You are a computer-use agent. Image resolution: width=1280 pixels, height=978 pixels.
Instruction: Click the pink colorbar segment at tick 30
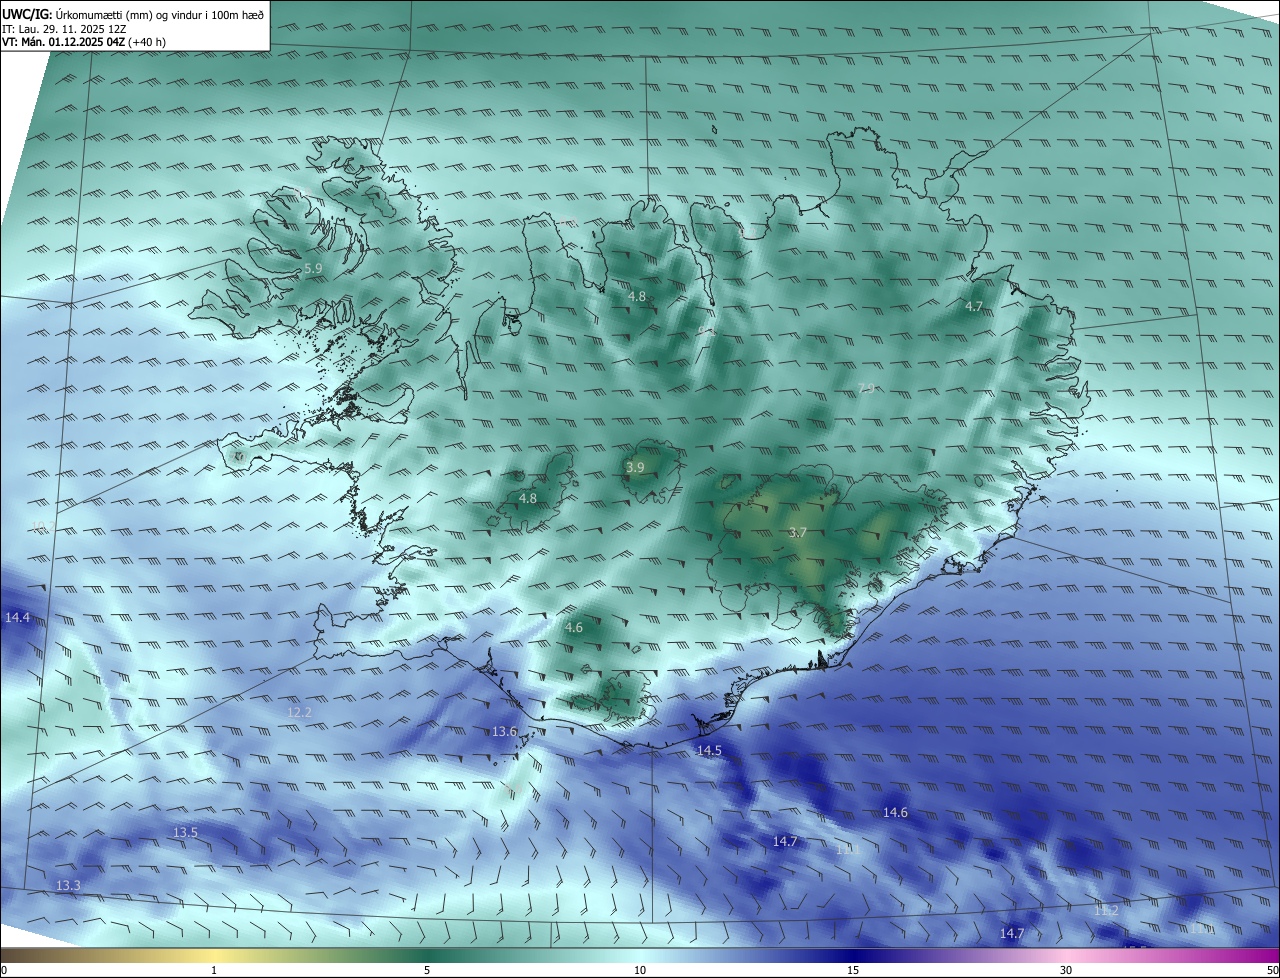pyautogui.click(x=1066, y=955)
